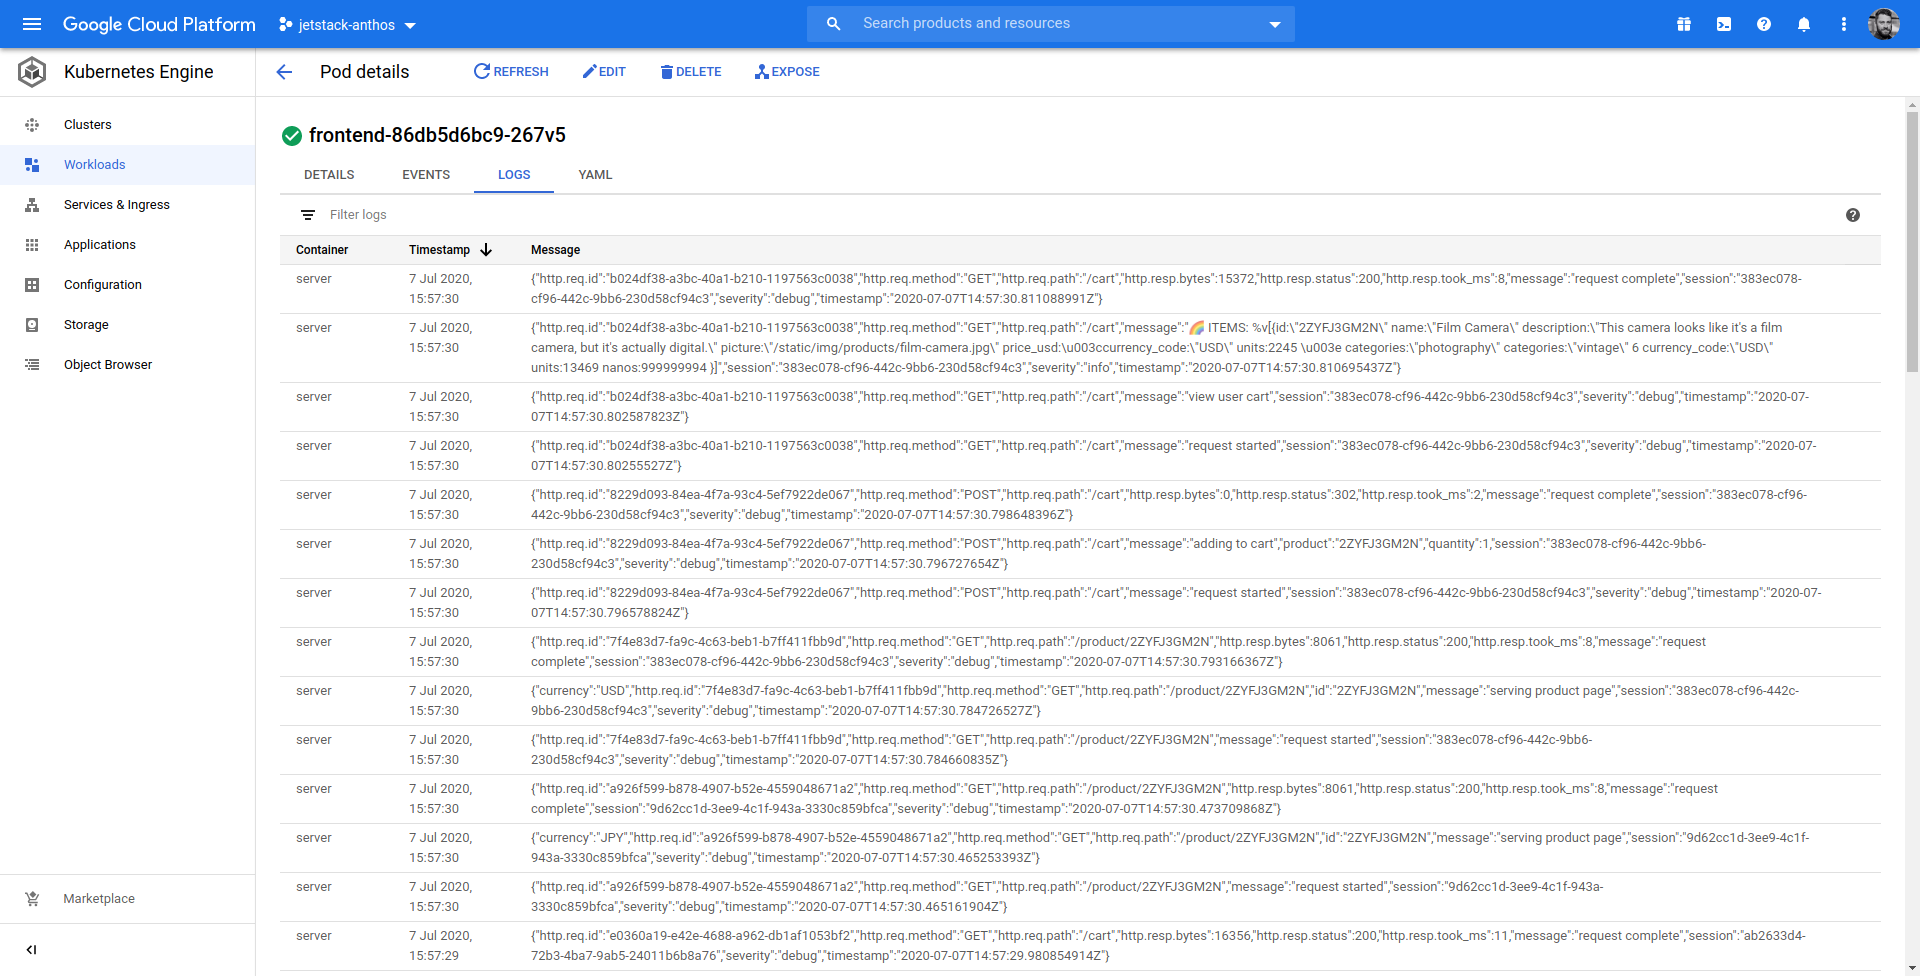Open the Object Browser

point(107,364)
